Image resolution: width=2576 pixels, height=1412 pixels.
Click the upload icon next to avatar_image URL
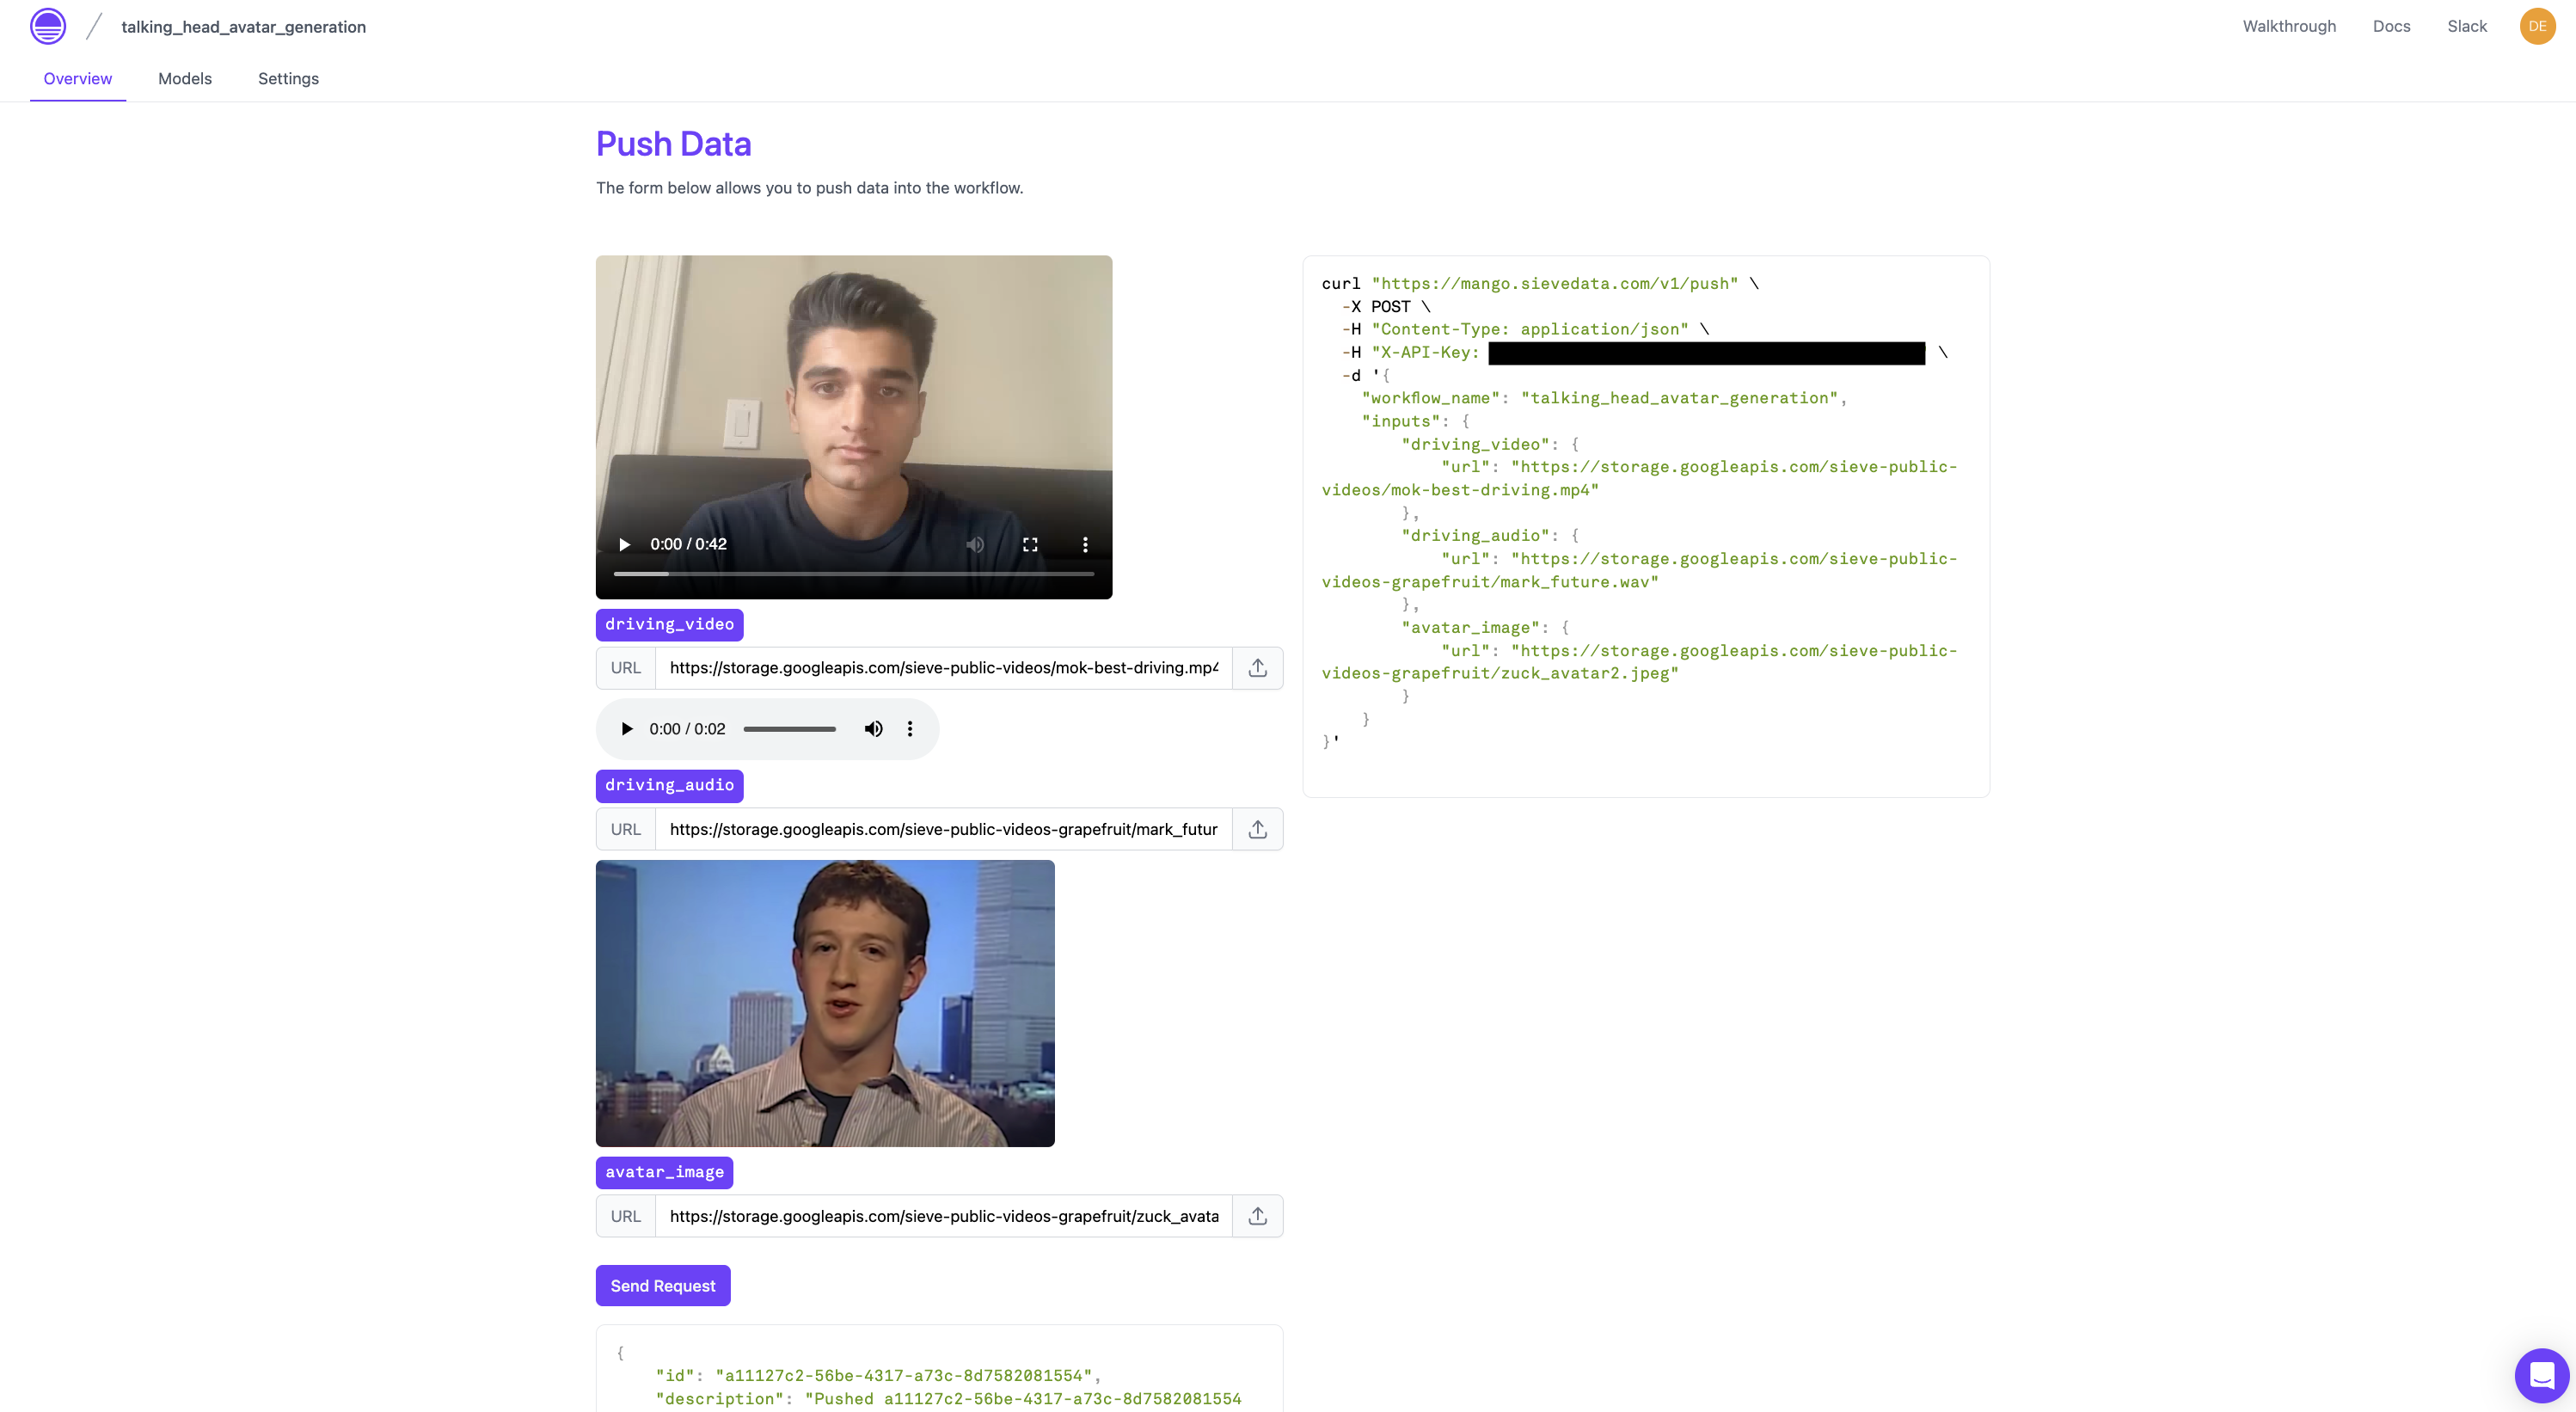click(x=1259, y=1215)
